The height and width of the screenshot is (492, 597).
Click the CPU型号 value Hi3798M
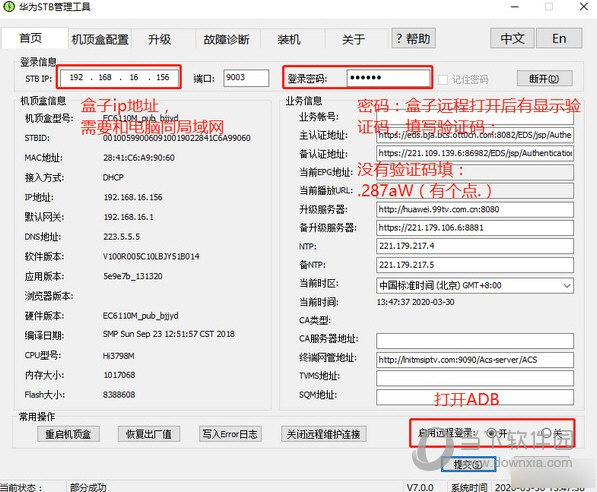118,356
